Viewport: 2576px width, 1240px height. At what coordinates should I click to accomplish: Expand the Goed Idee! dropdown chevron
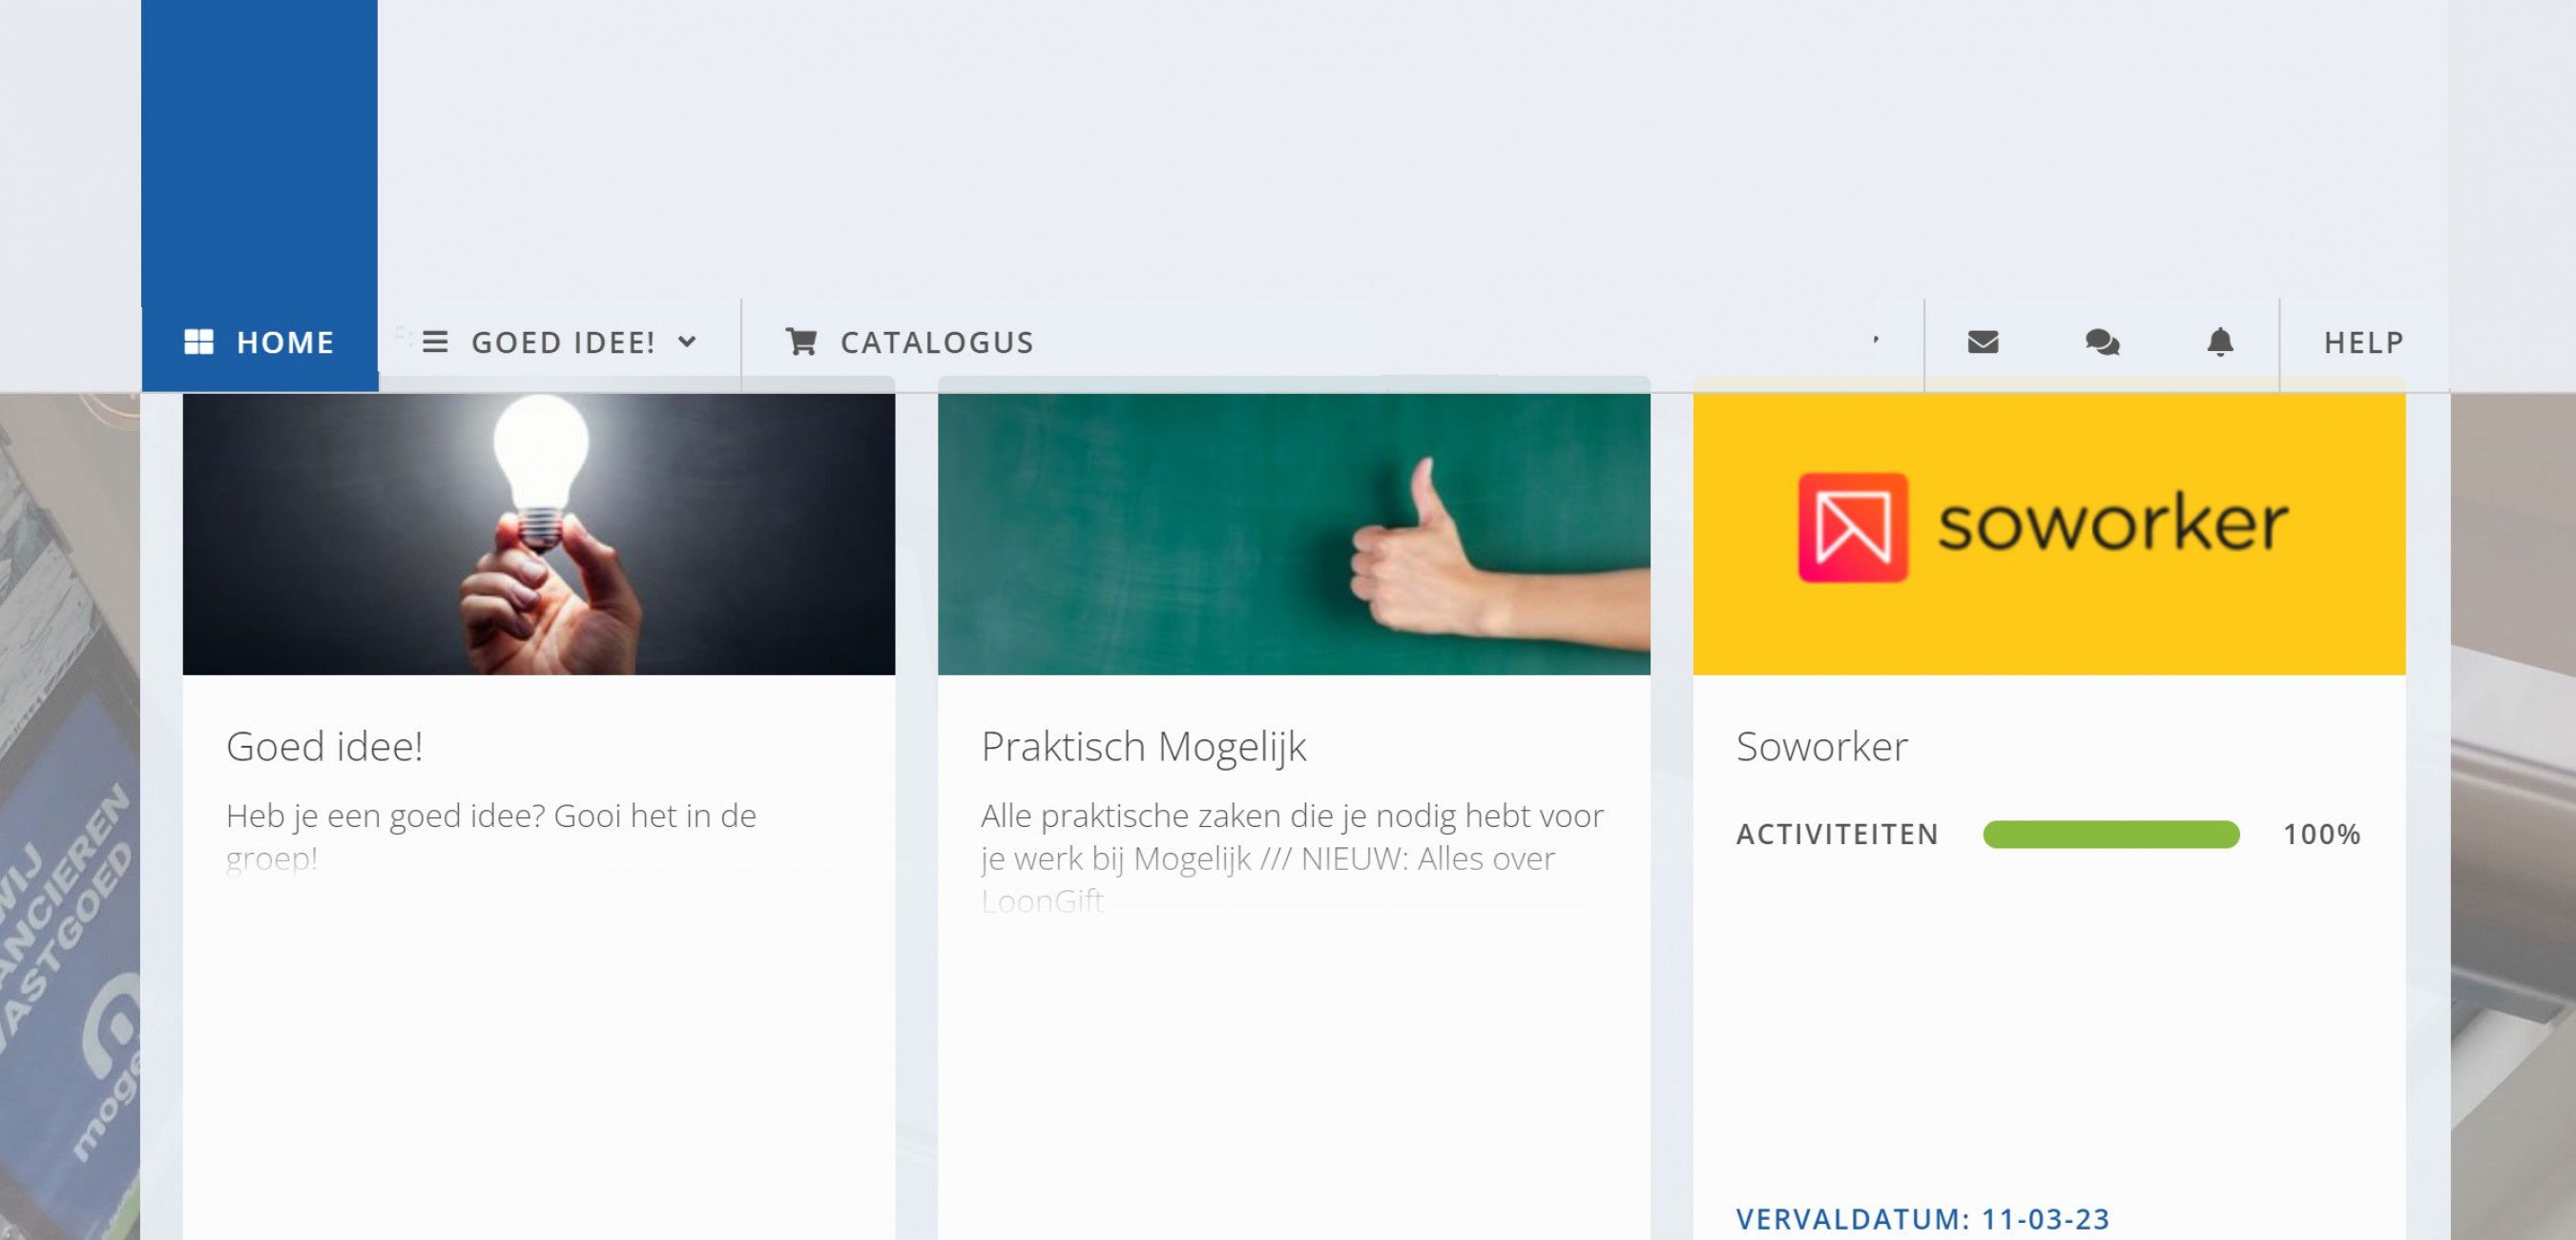(687, 342)
